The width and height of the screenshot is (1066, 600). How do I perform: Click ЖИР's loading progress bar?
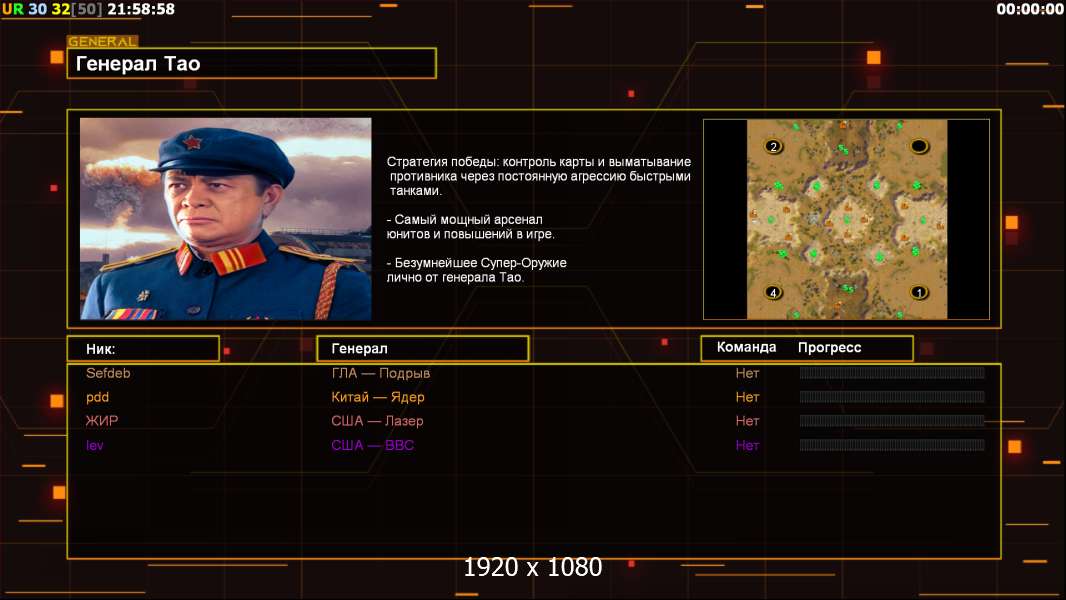click(x=892, y=421)
